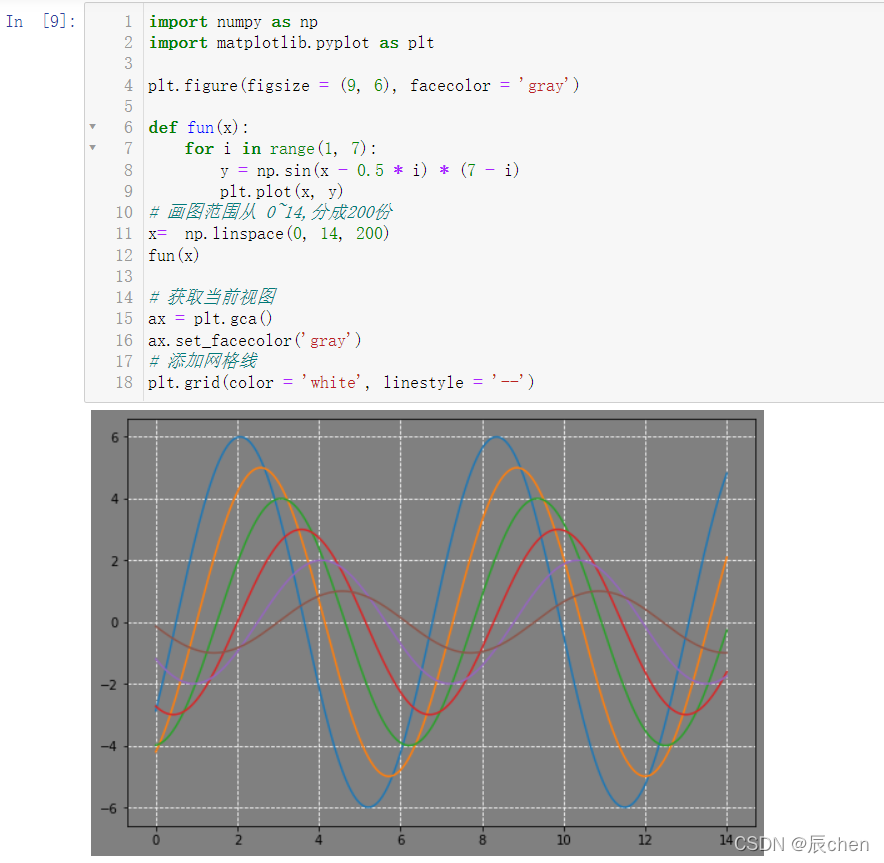Click line number 18 in gutter
Image resolution: width=884 pixels, height=863 pixels.
[124, 382]
